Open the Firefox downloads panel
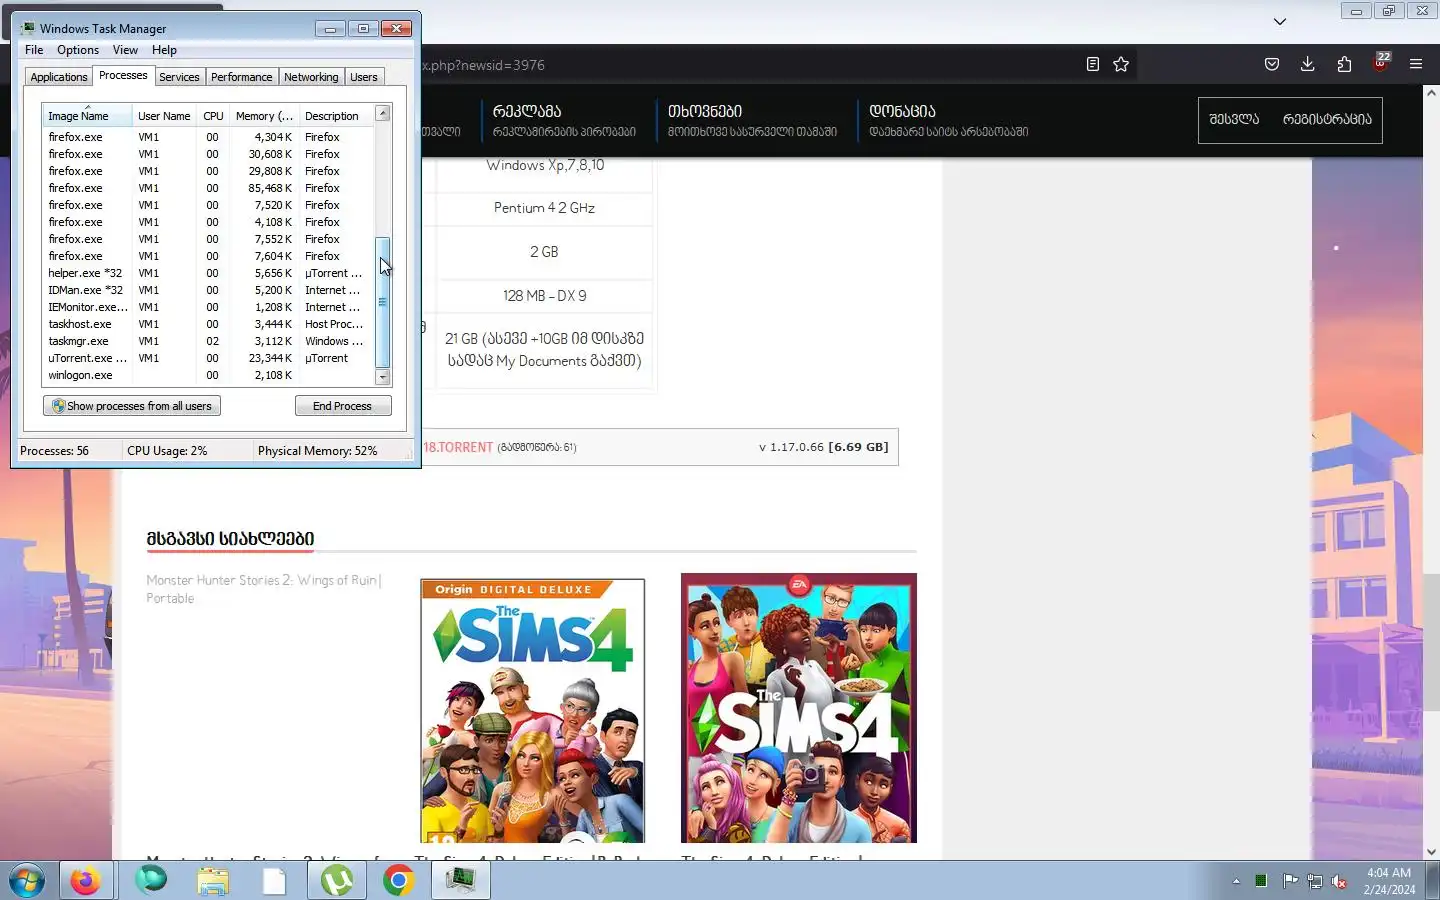 point(1307,64)
